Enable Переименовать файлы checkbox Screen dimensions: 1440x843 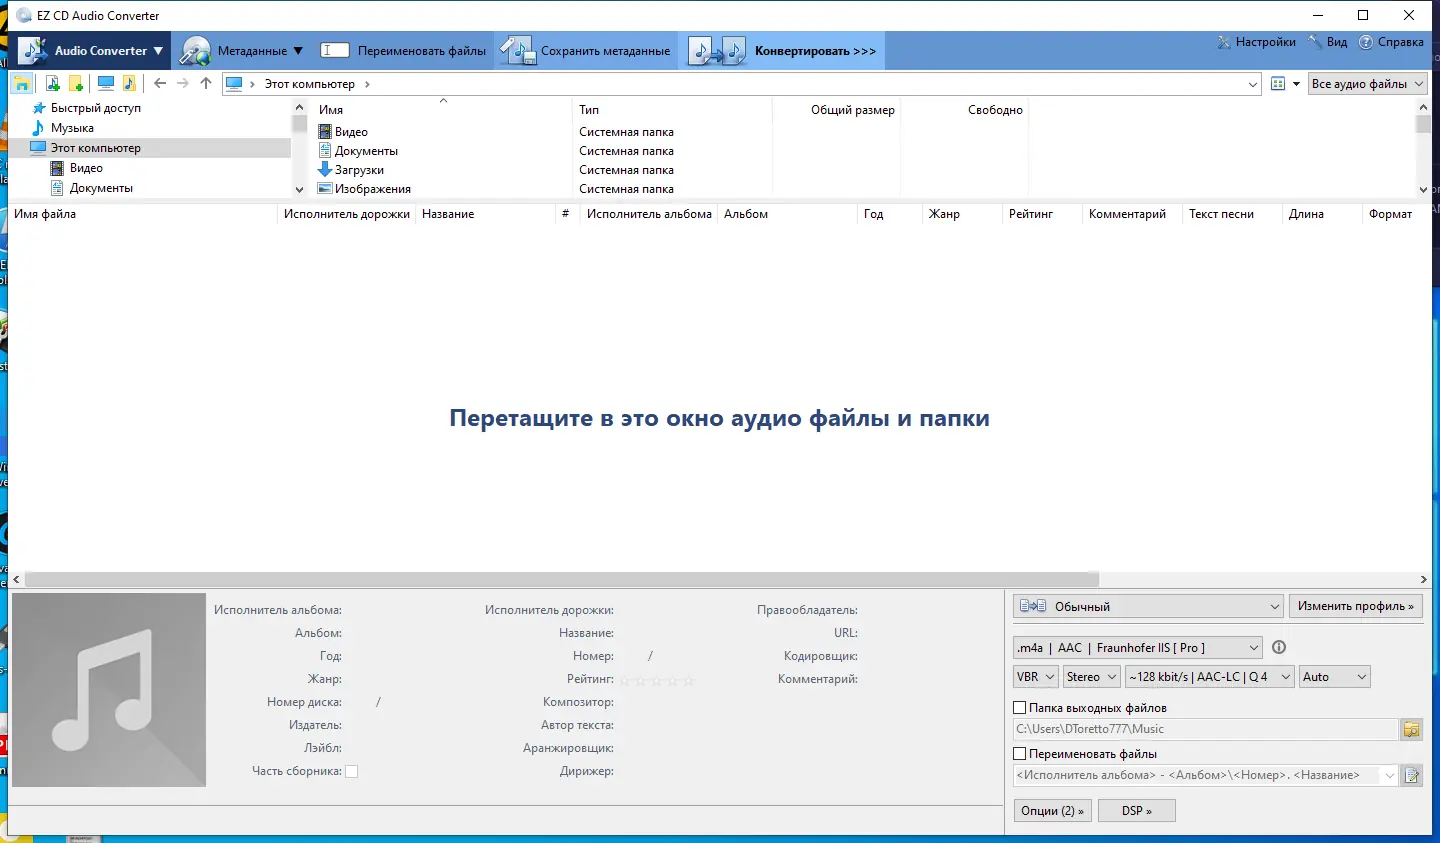click(1021, 753)
